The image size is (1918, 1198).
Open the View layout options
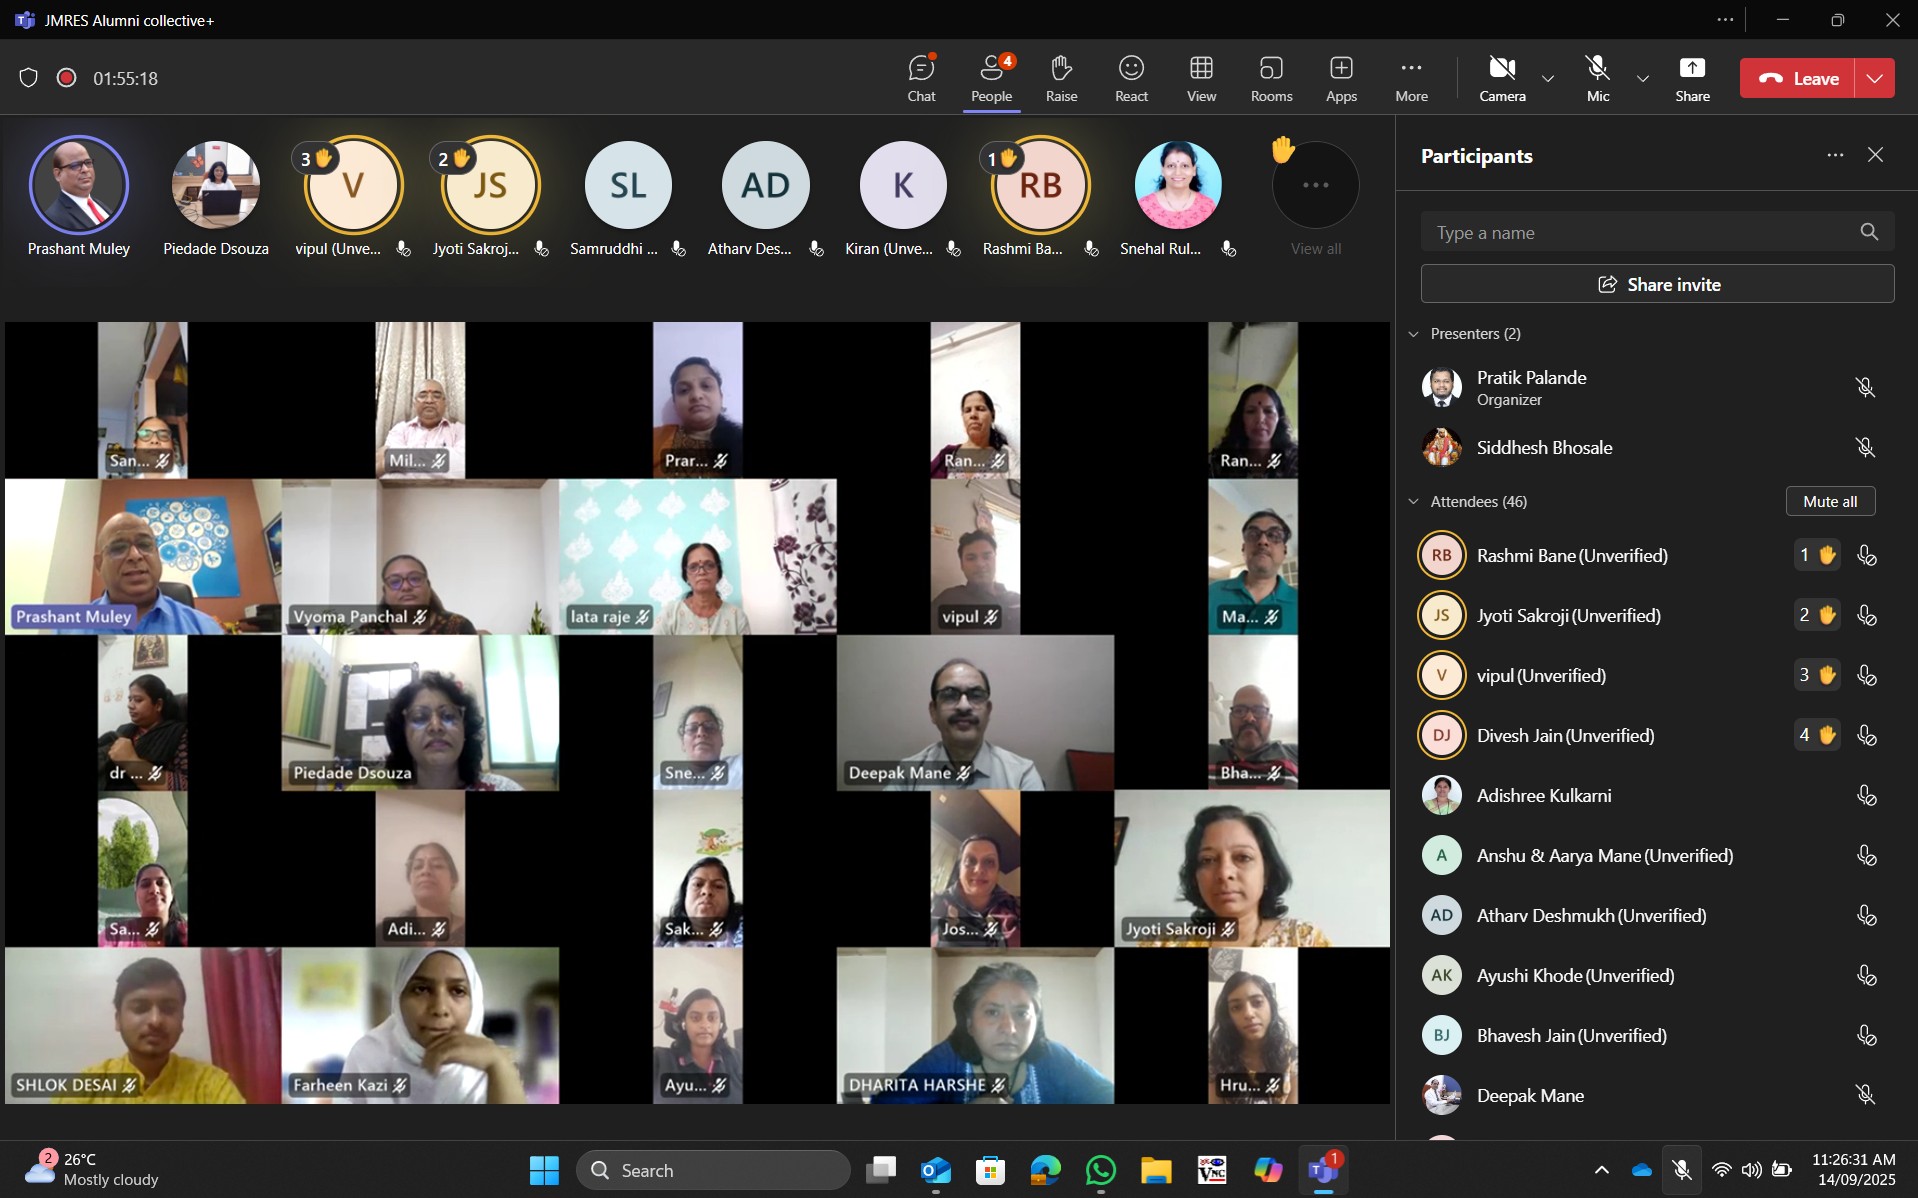(x=1201, y=78)
